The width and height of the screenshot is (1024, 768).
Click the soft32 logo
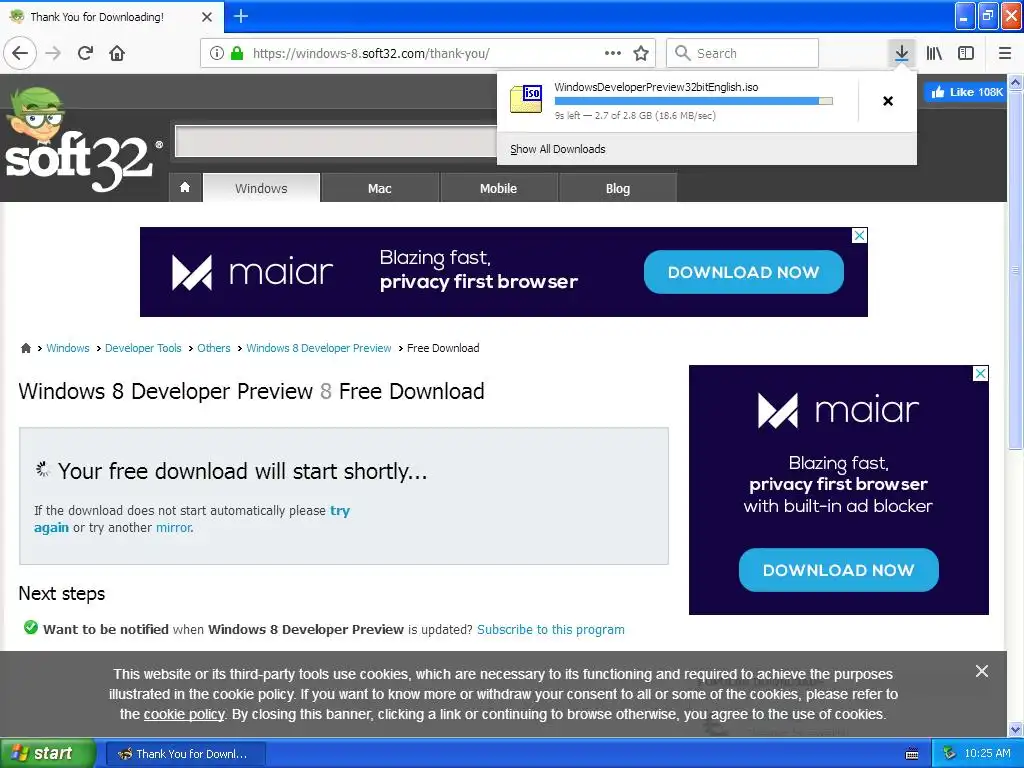click(x=80, y=142)
